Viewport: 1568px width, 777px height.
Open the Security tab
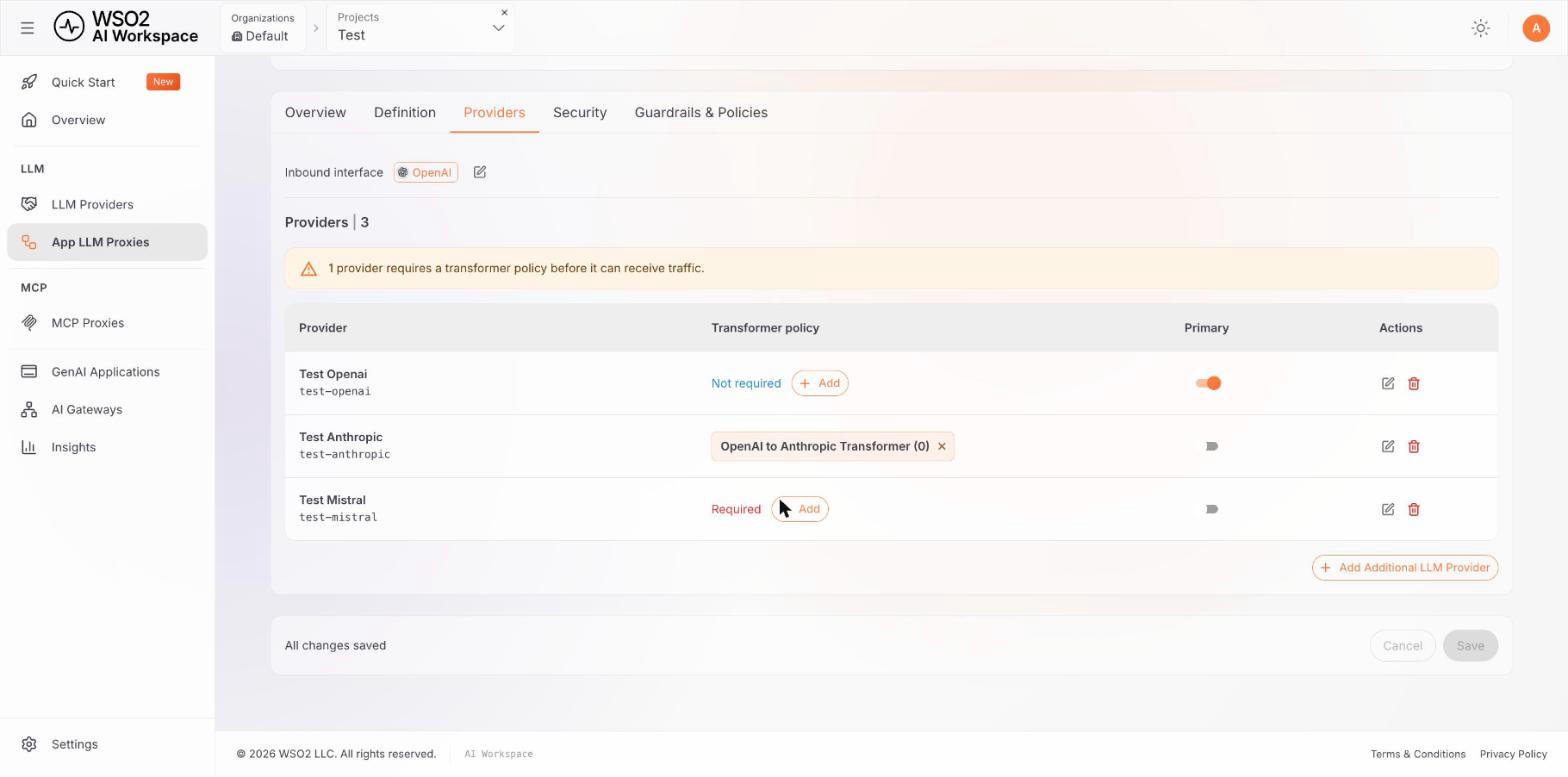point(580,113)
